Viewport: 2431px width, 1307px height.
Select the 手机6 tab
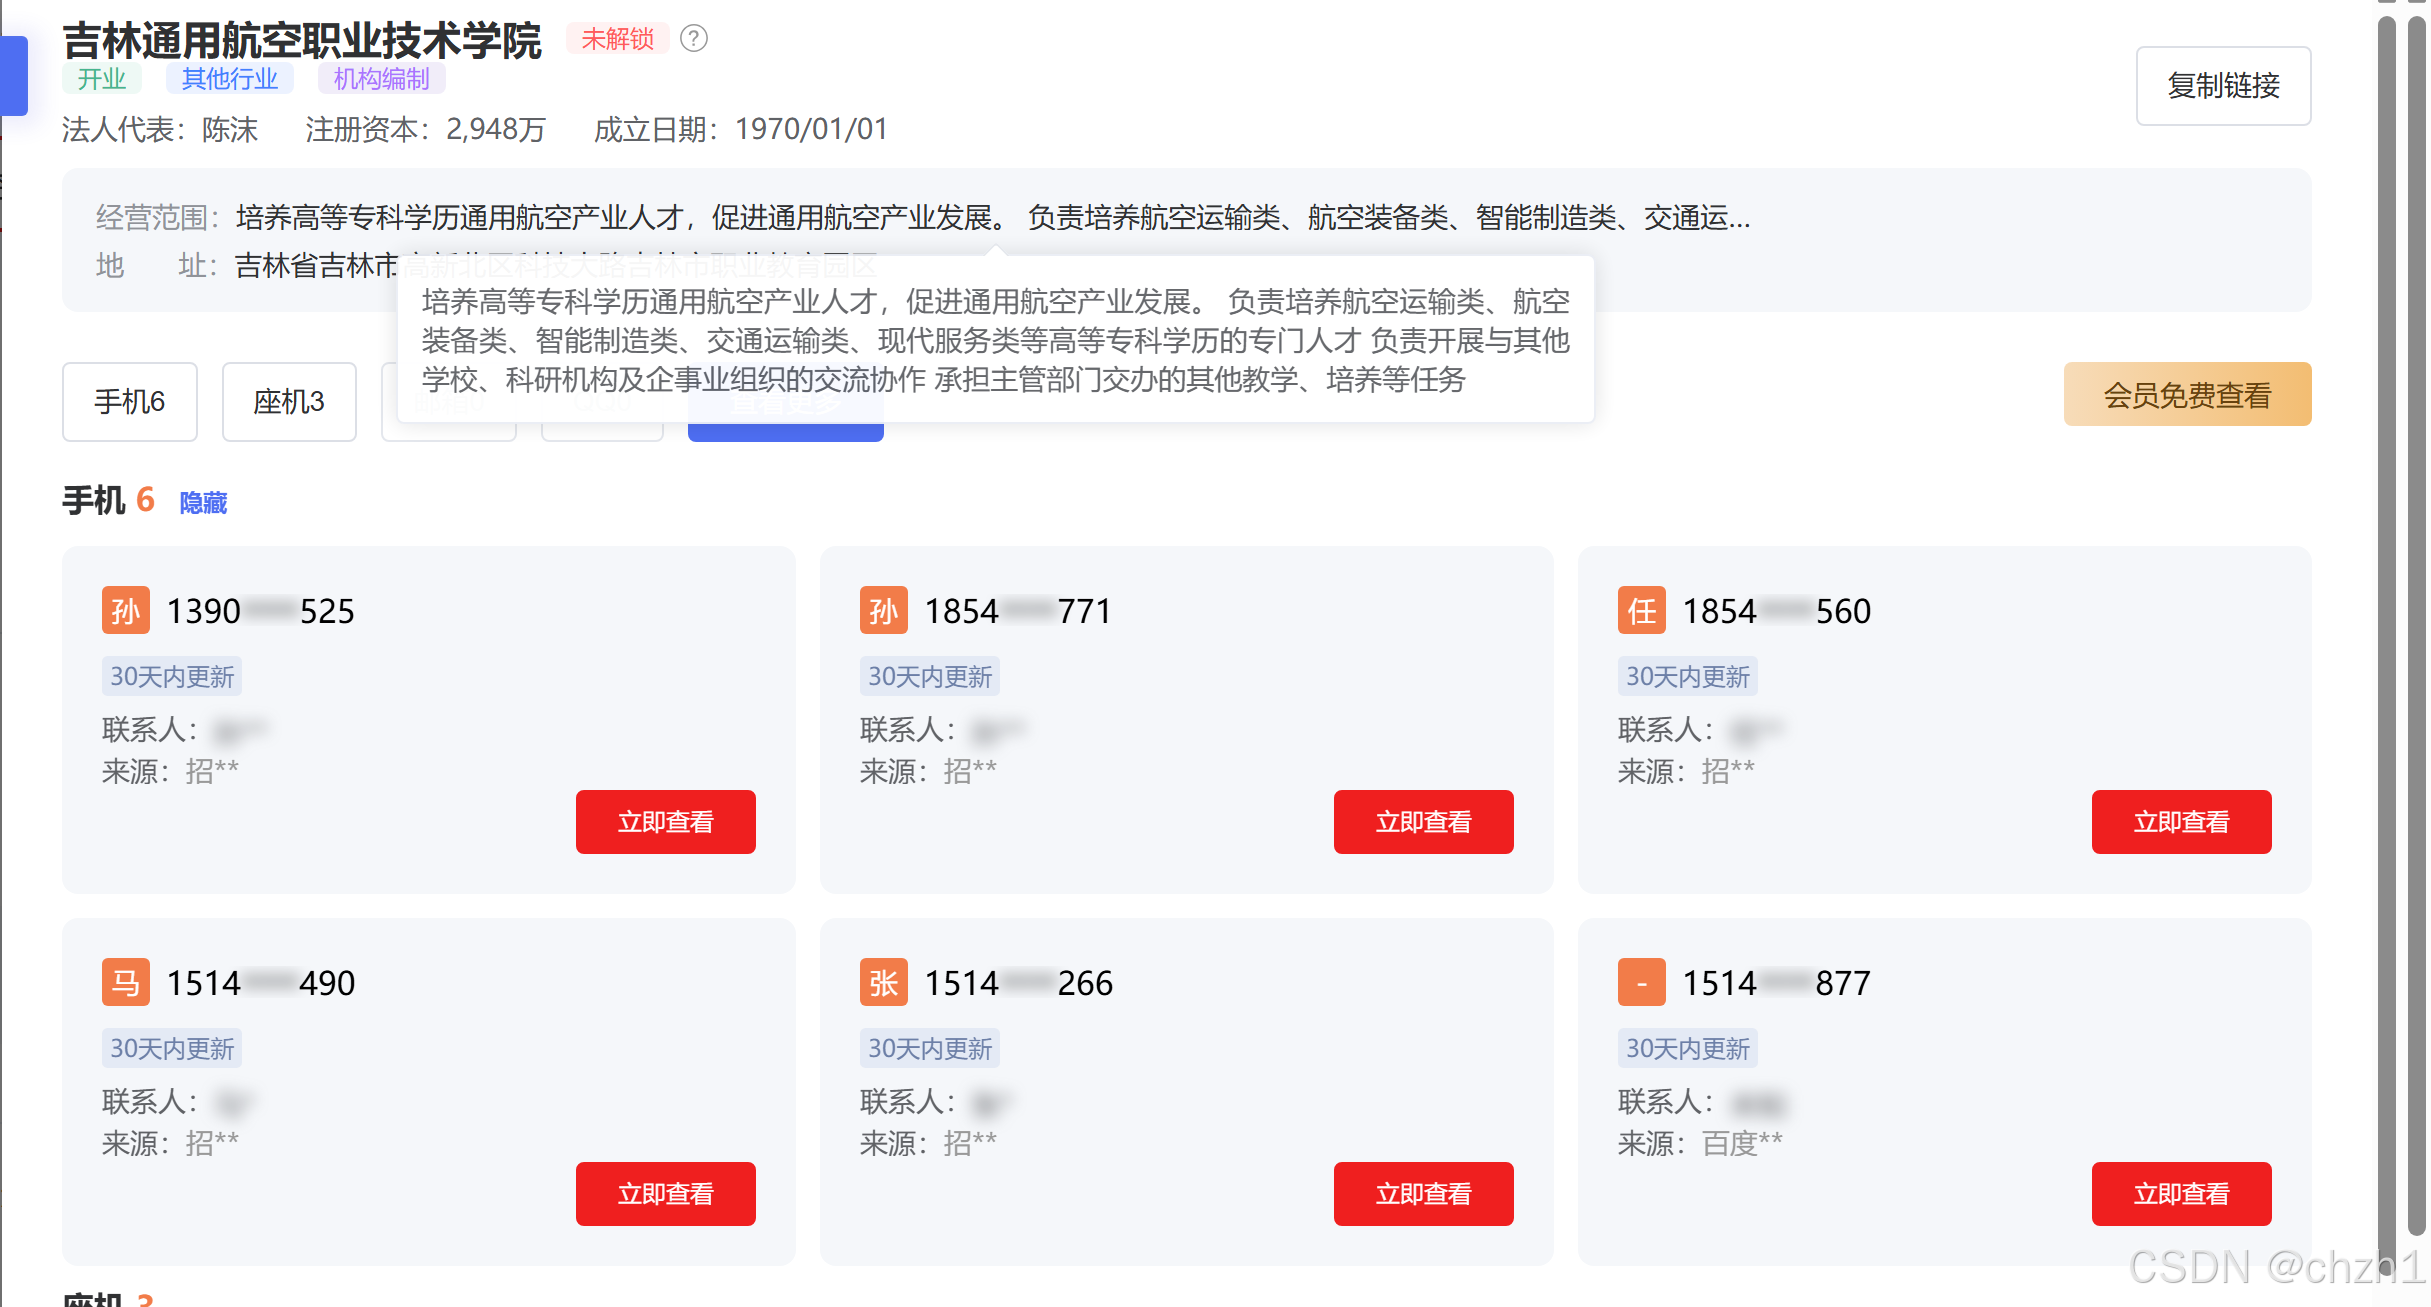(x=129, y=401)
